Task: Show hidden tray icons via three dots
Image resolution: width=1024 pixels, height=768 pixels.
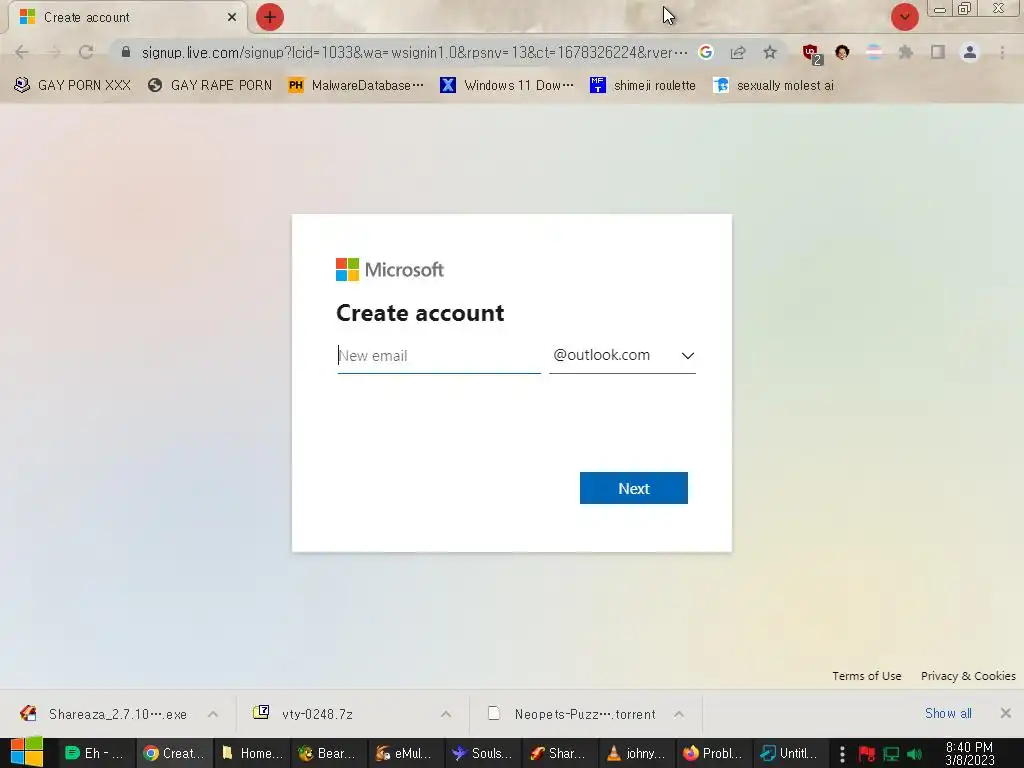Action: click(842, 754)
